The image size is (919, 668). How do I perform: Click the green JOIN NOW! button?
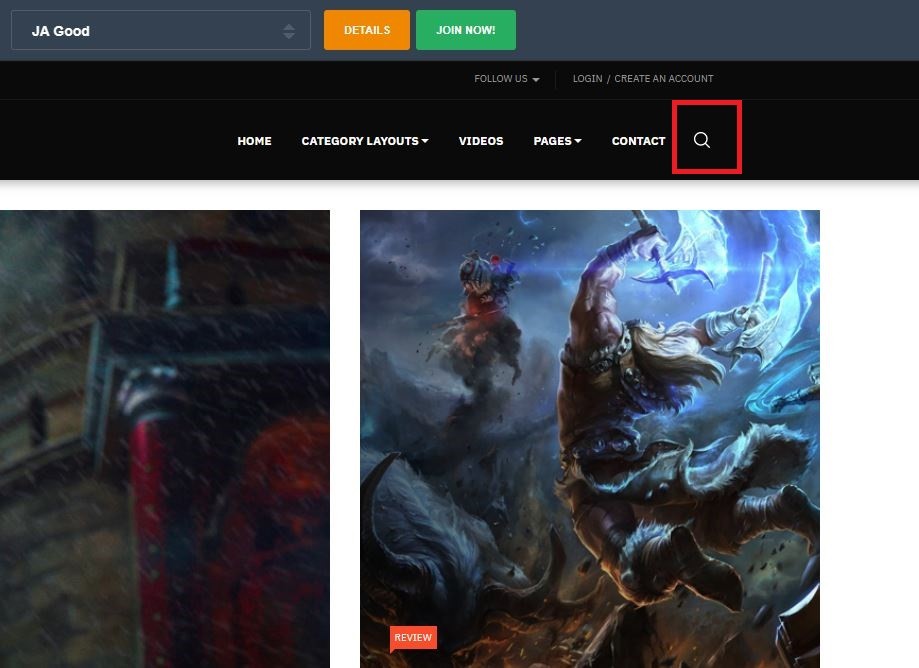[466, 30]
